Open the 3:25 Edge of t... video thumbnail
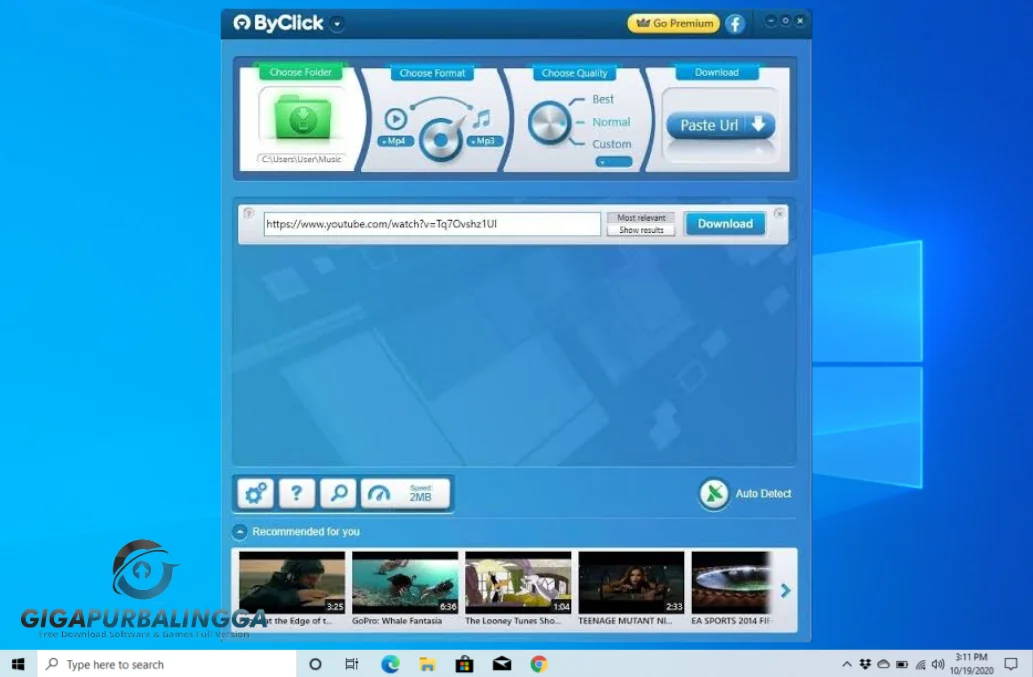 (x=292, y=582)
